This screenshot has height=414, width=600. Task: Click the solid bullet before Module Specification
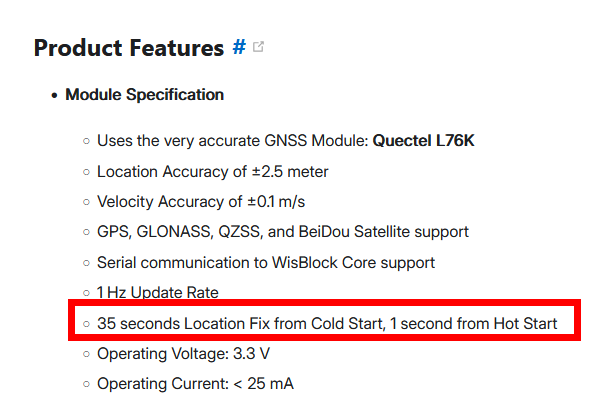[x=53, y=95]
